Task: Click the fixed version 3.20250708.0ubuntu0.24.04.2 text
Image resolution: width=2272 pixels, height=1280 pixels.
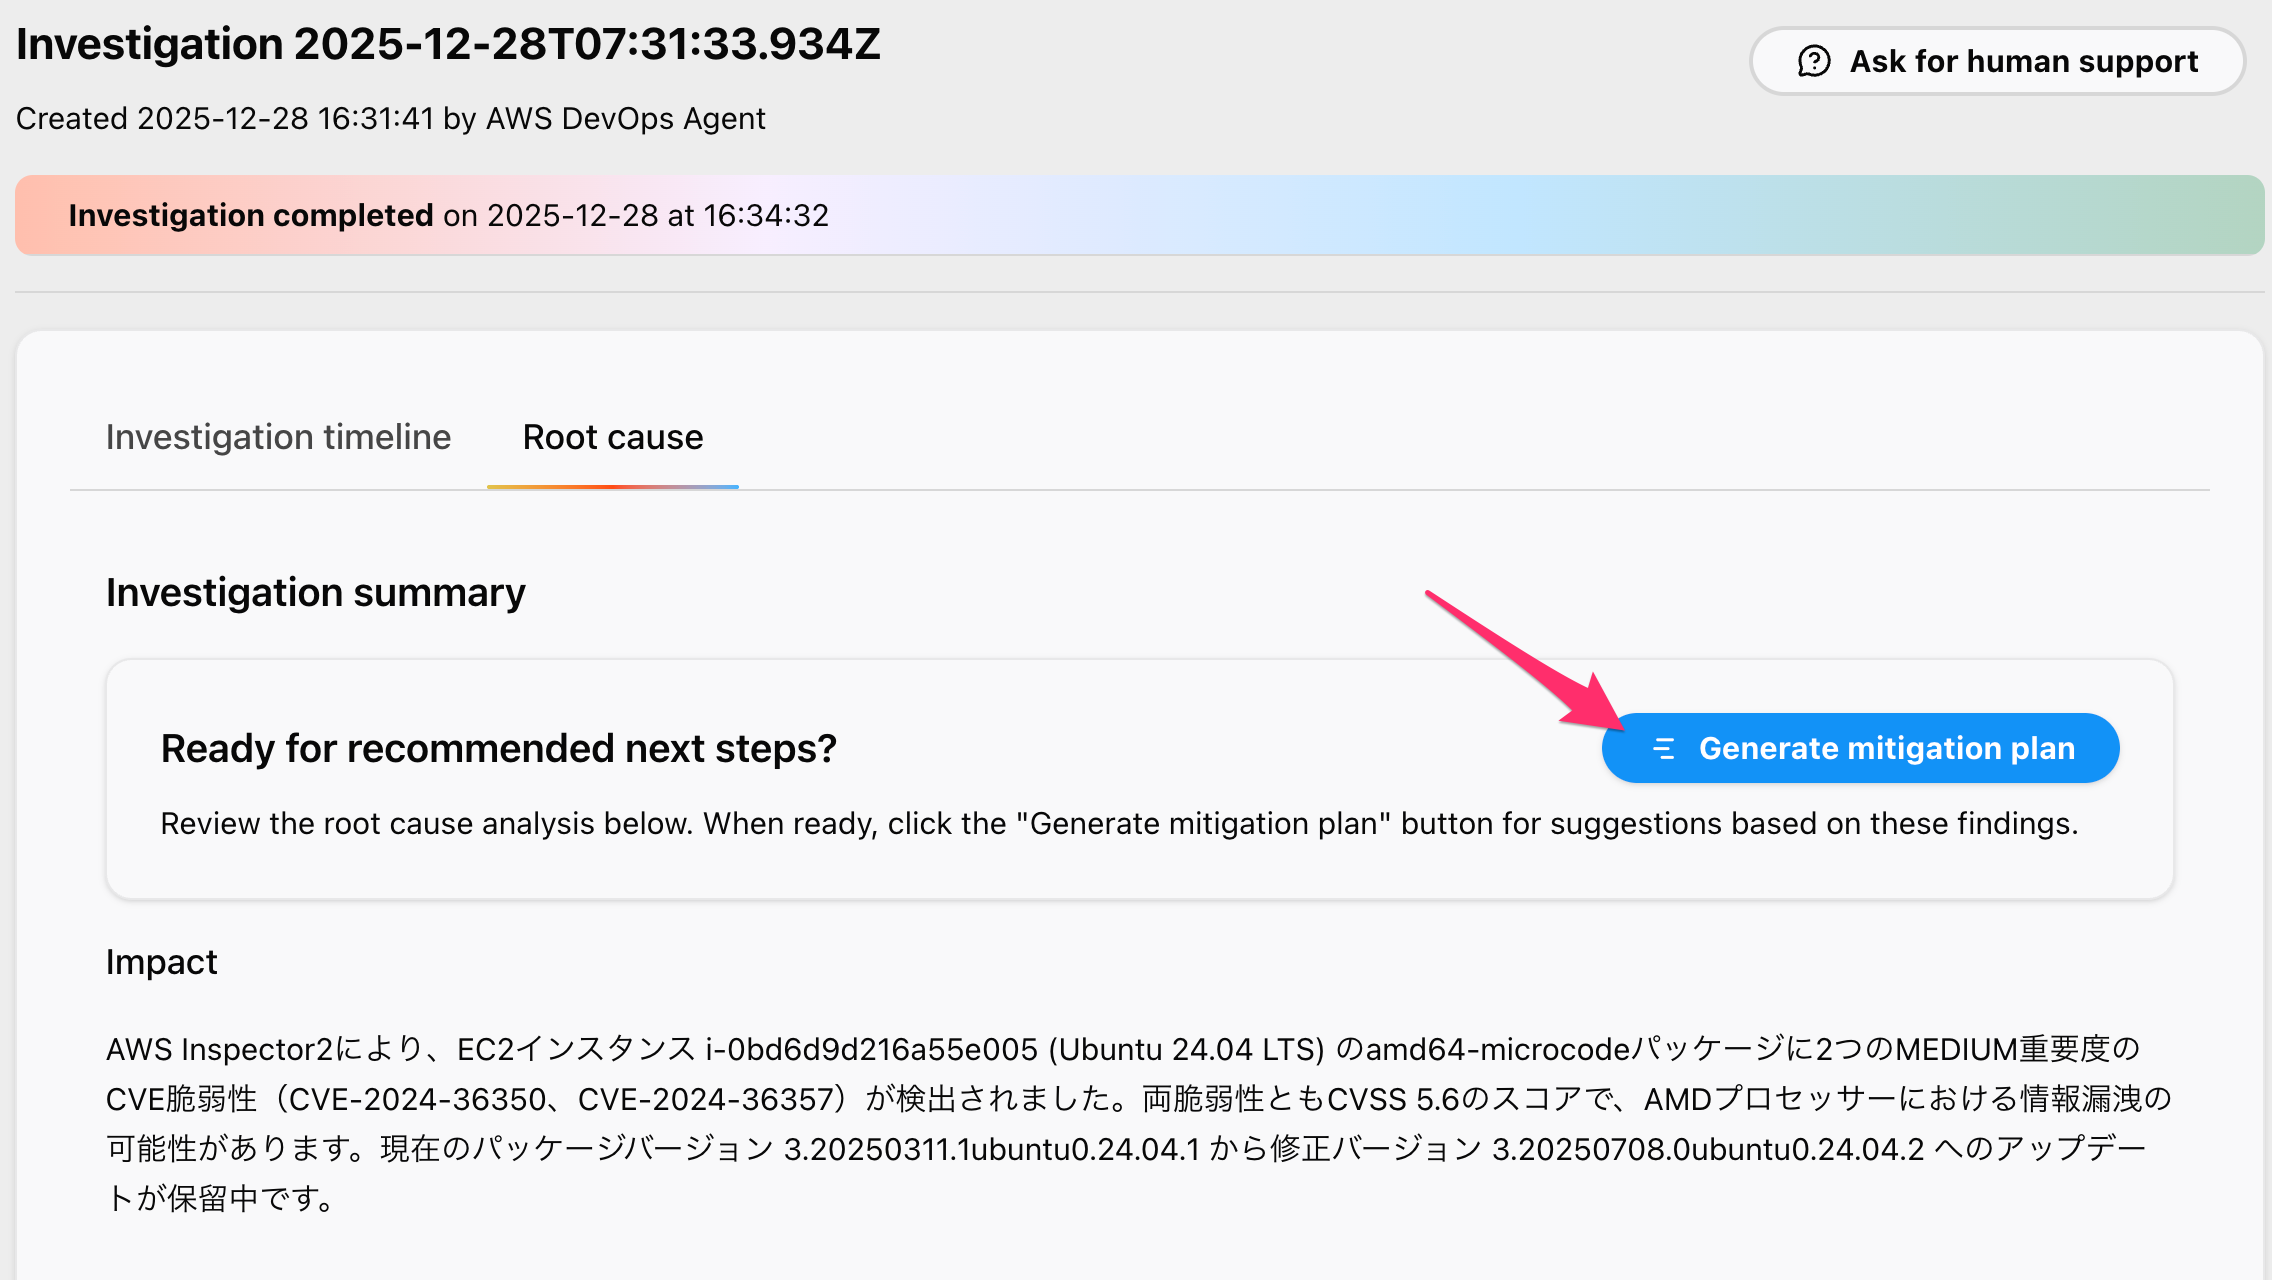Action: pyautogui.click(x=1704, y=1147)
